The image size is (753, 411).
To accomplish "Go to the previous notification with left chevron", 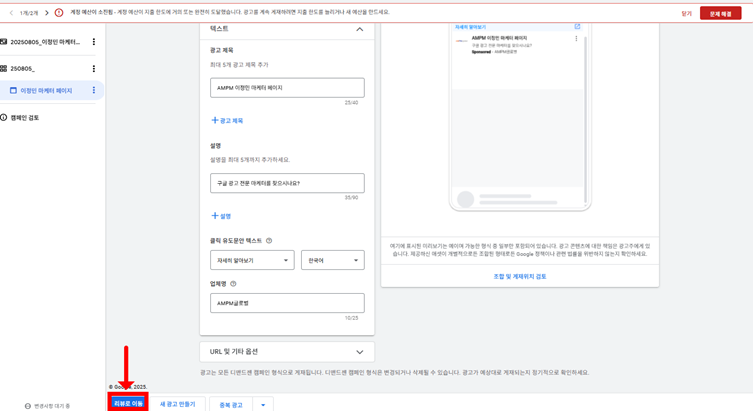I will click(11, 13).
